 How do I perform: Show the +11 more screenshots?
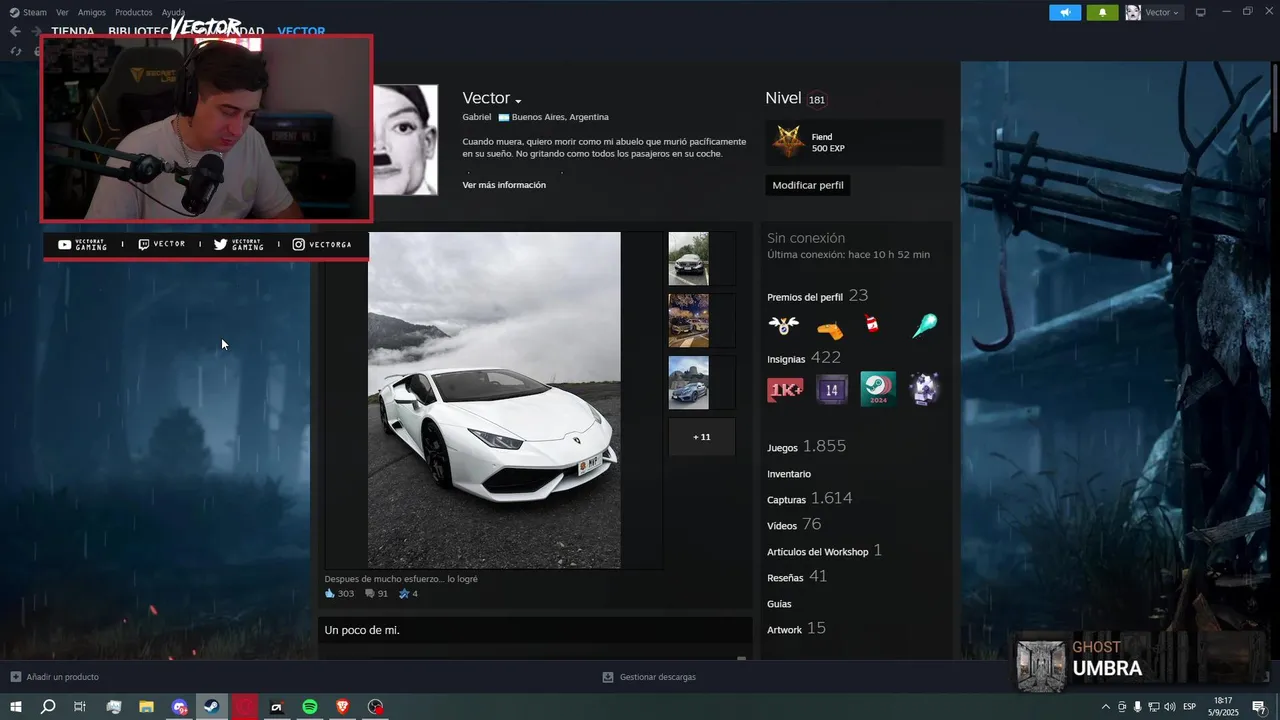(x=702, y=437)
